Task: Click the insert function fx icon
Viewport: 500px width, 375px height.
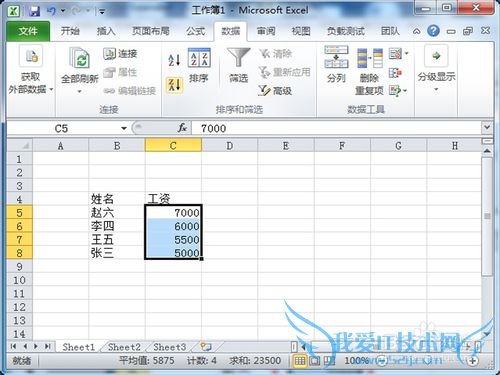Action: pos(182,128)
